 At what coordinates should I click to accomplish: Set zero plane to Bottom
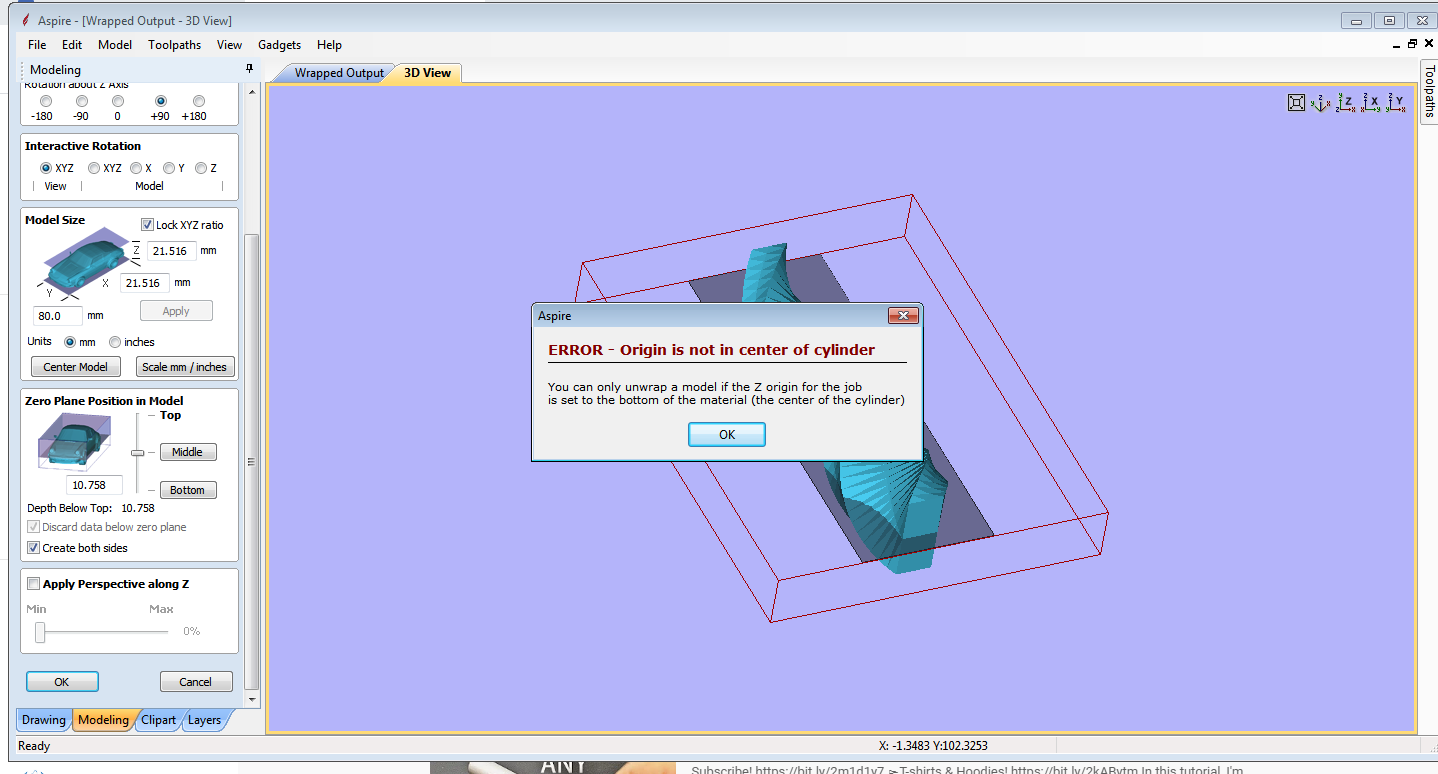(187, 490)
